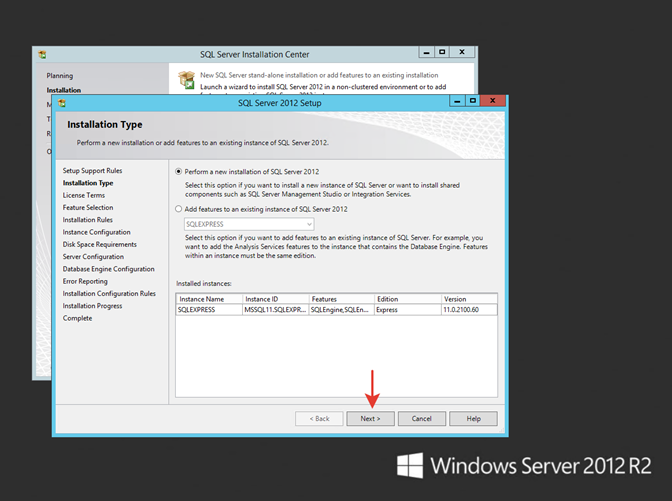Select Perform a new installation radio button
Viewport: 672px width, 501px height.
point(179,171)
